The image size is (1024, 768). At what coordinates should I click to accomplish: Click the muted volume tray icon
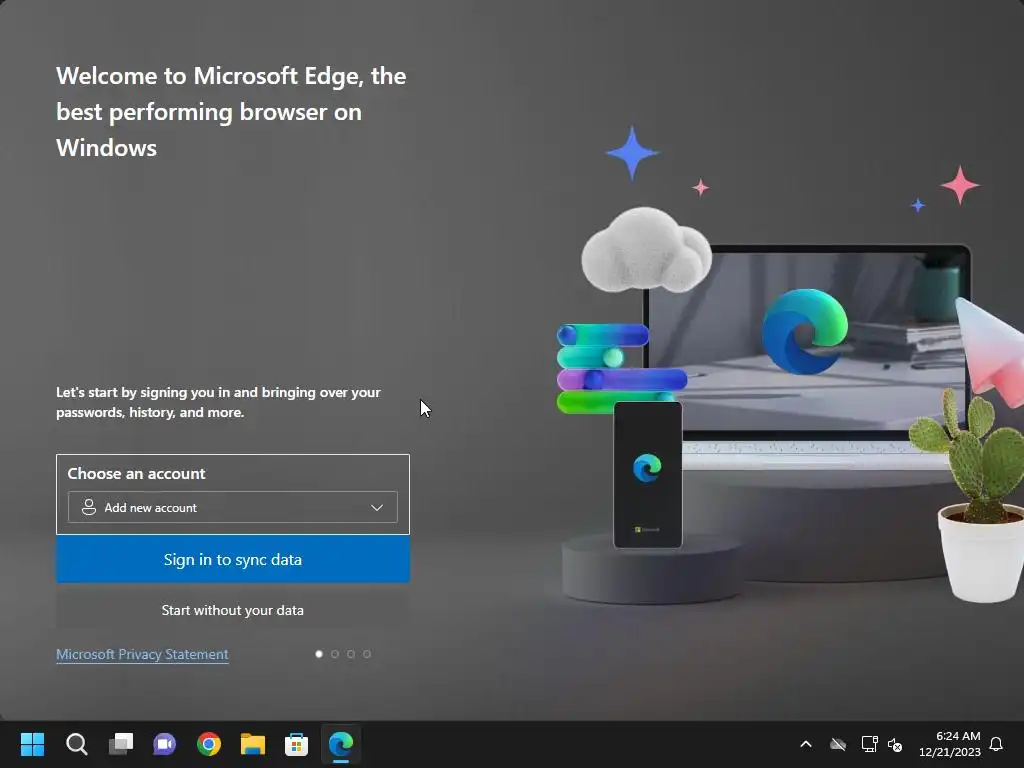tap(895, 744)
